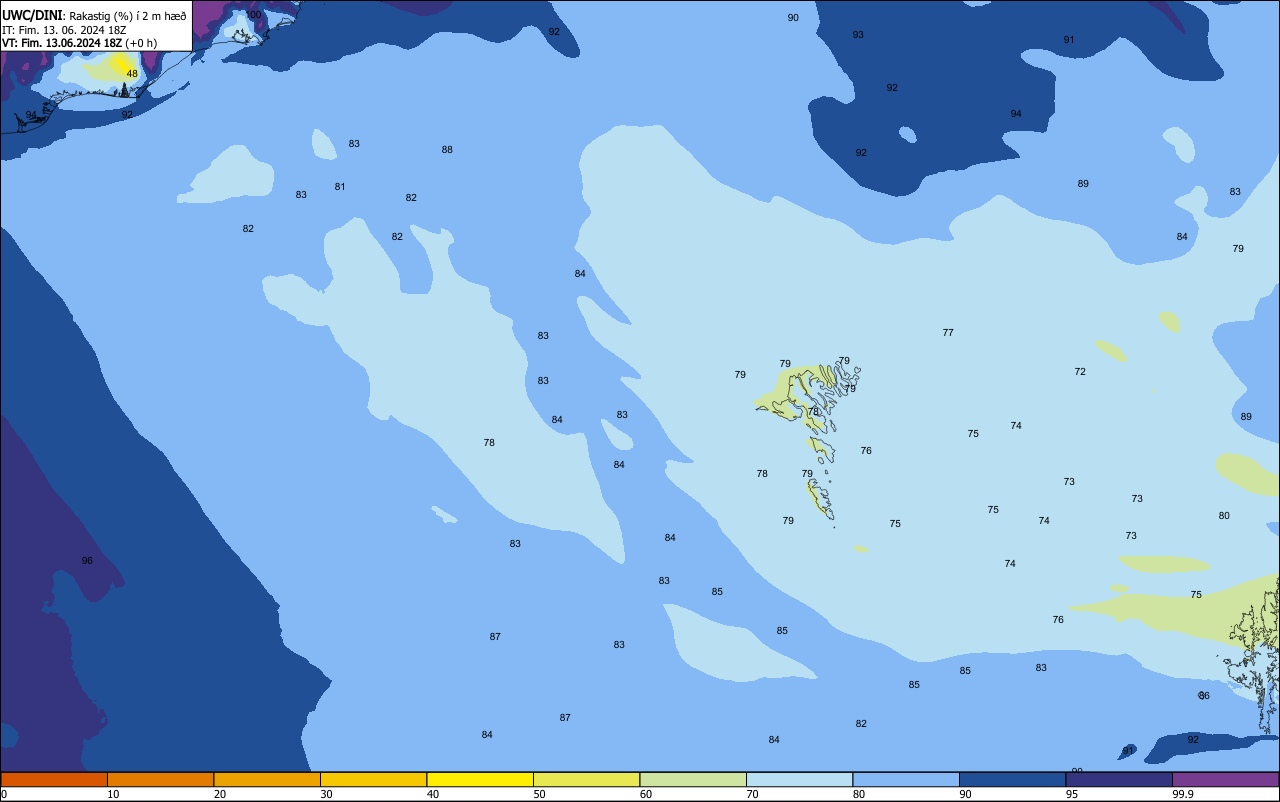1280x802 pixels.
Task: Select the 30–40 gold legend swatch
Action: pos(373,779)
